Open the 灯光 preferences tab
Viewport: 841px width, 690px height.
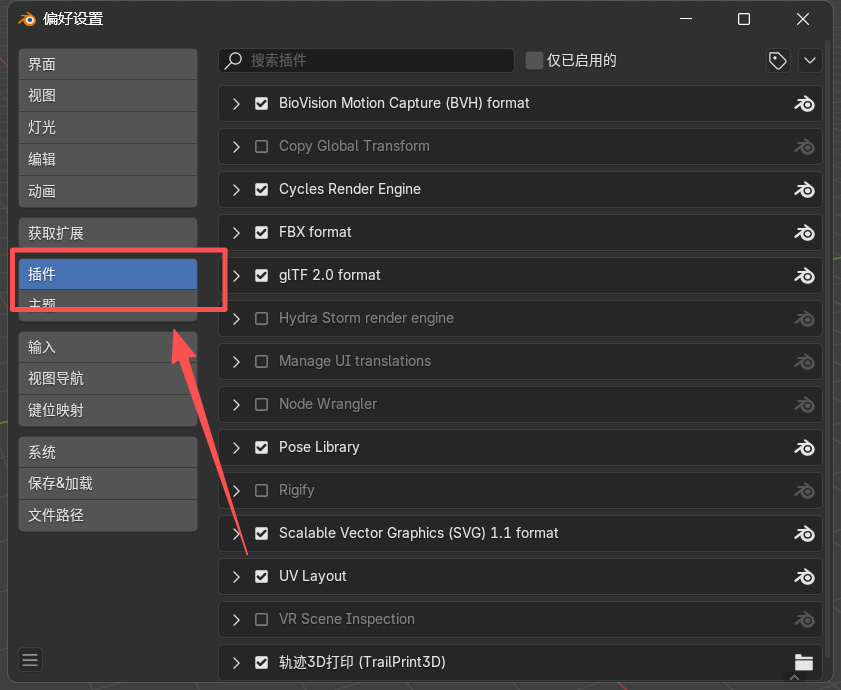[x=108, y=128]
